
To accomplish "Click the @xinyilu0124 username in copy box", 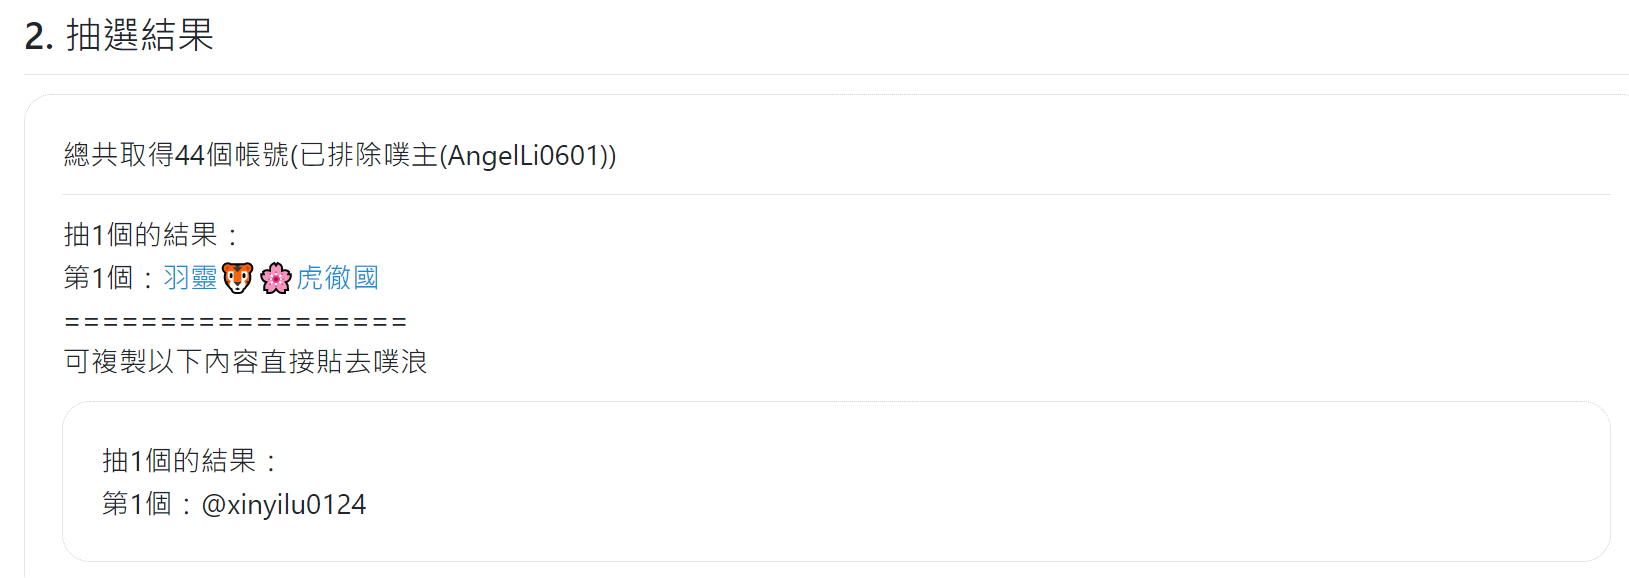I will point(284,504).
